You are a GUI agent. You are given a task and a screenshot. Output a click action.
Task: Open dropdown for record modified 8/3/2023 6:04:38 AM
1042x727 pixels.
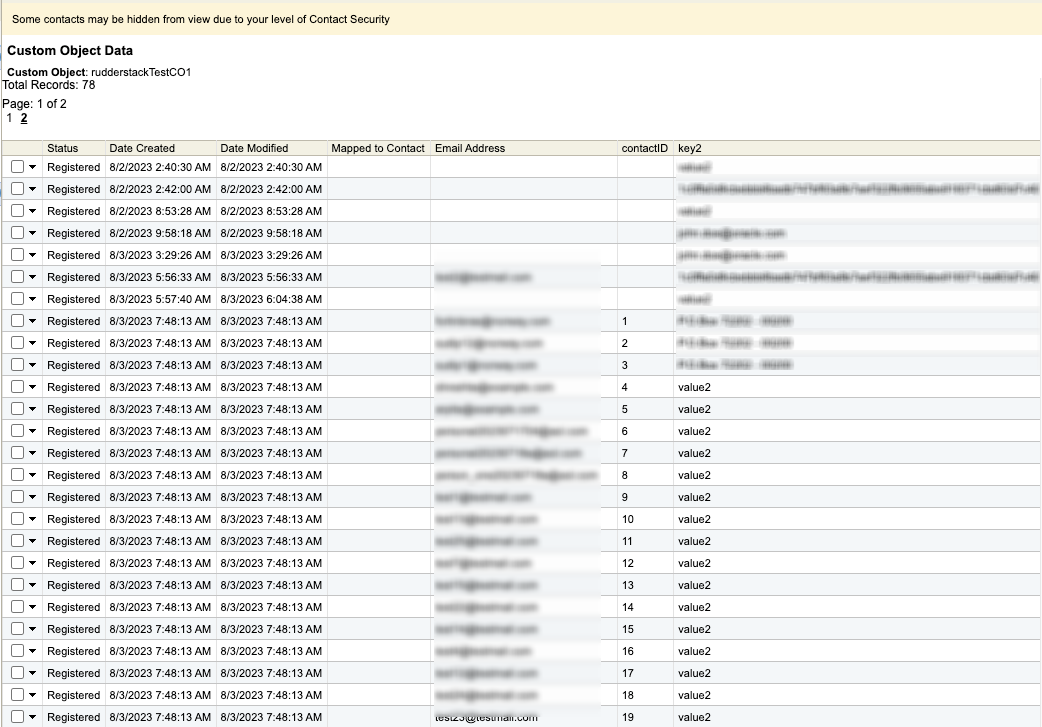[32, 300]
